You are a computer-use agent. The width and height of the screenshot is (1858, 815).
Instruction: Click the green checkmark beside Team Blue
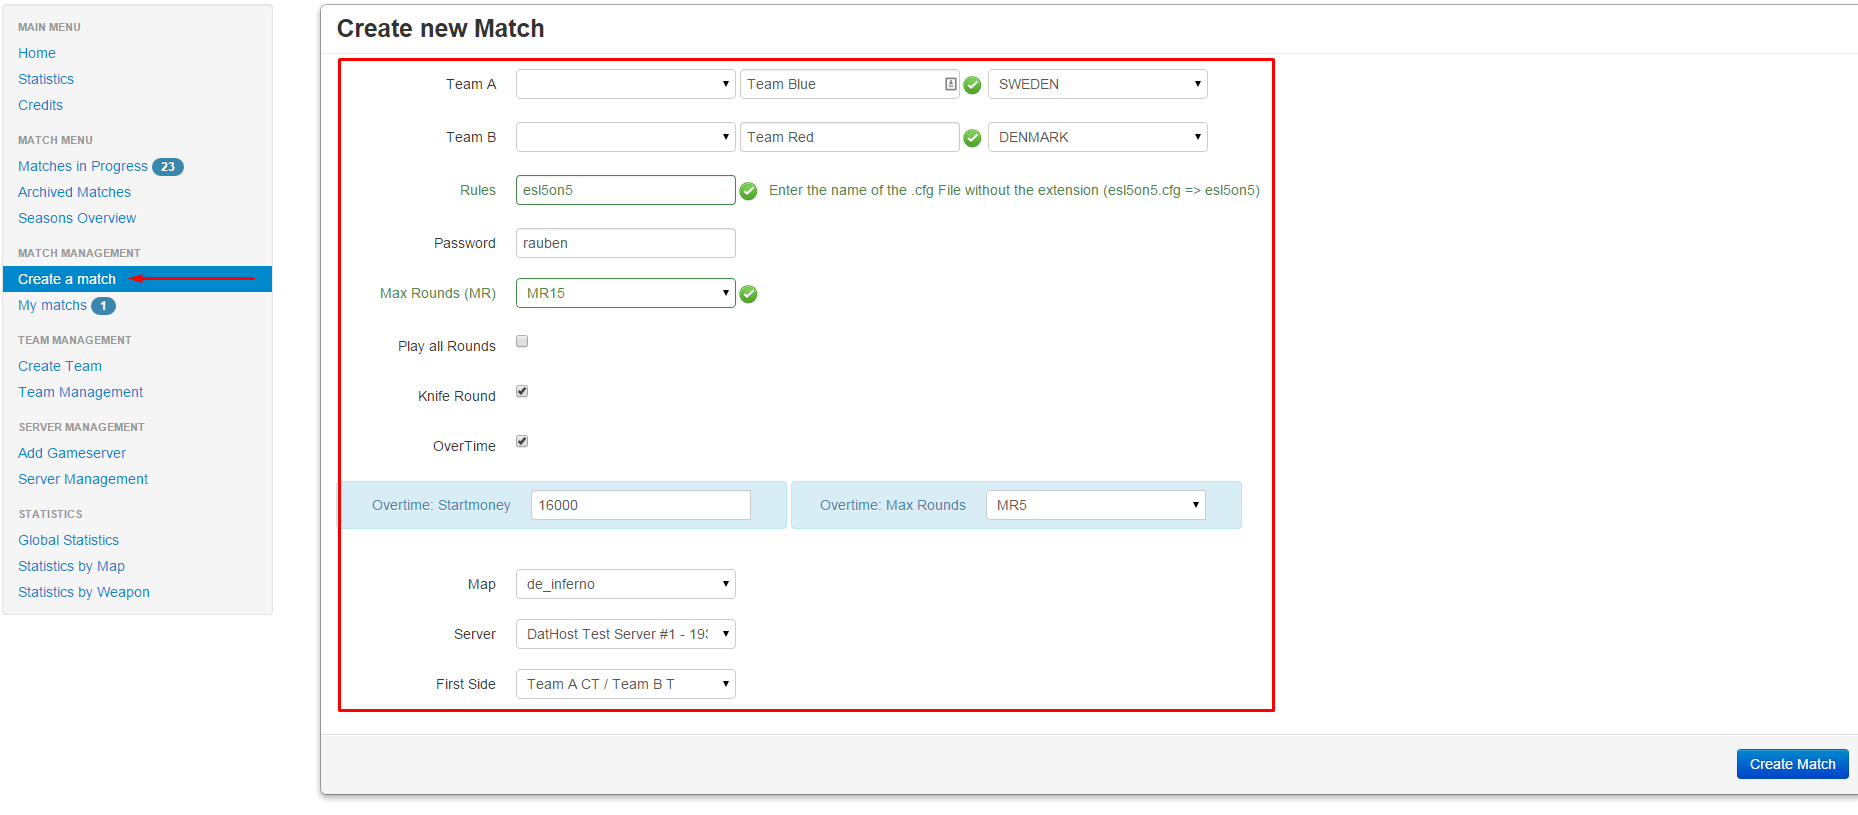point(972,85)
